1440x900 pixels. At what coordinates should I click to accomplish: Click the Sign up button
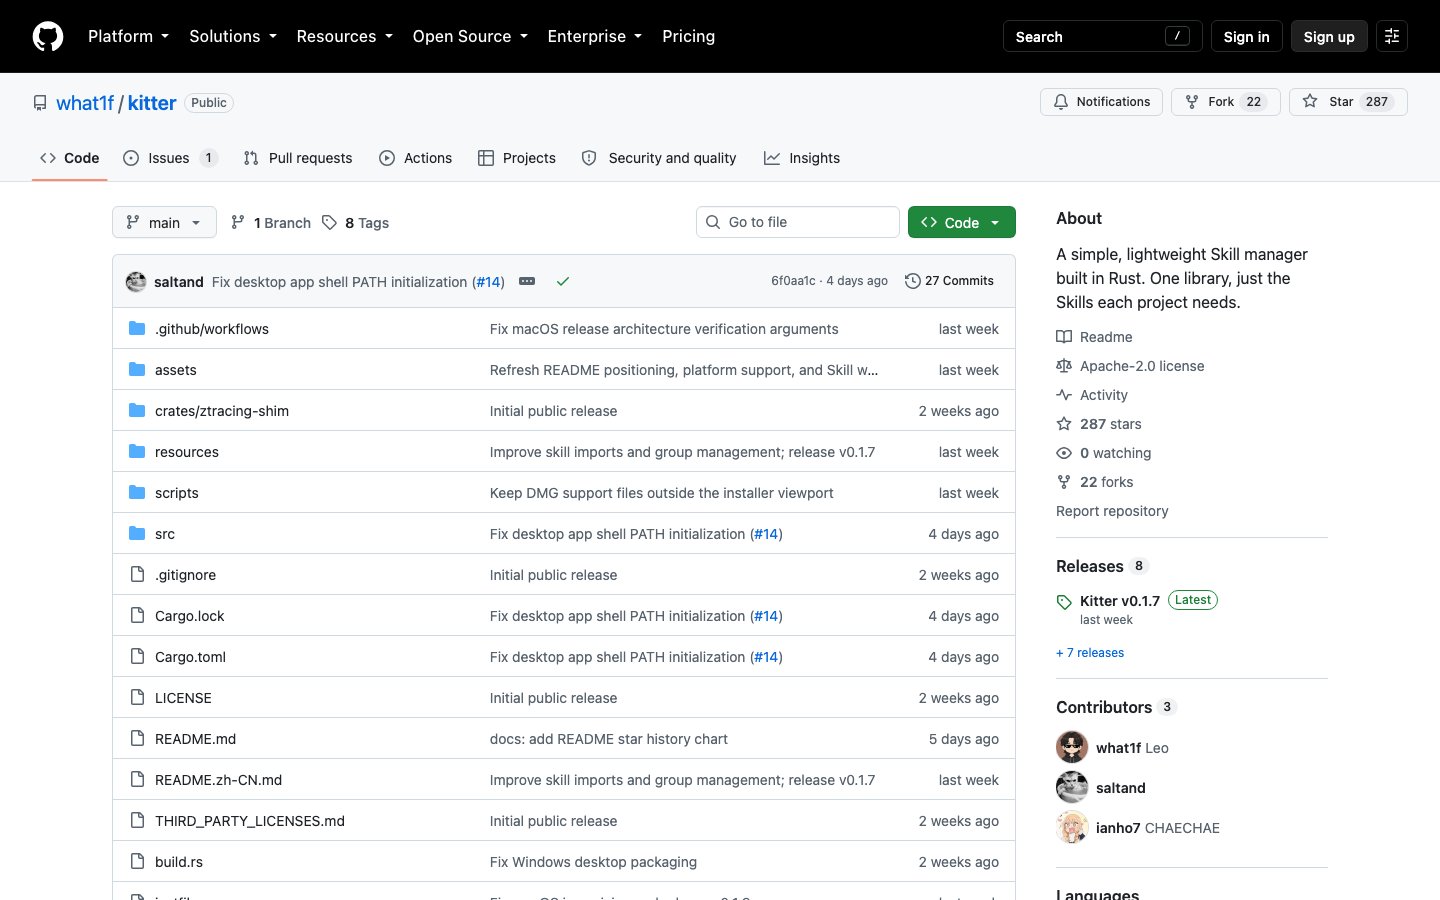[1329, 36]
